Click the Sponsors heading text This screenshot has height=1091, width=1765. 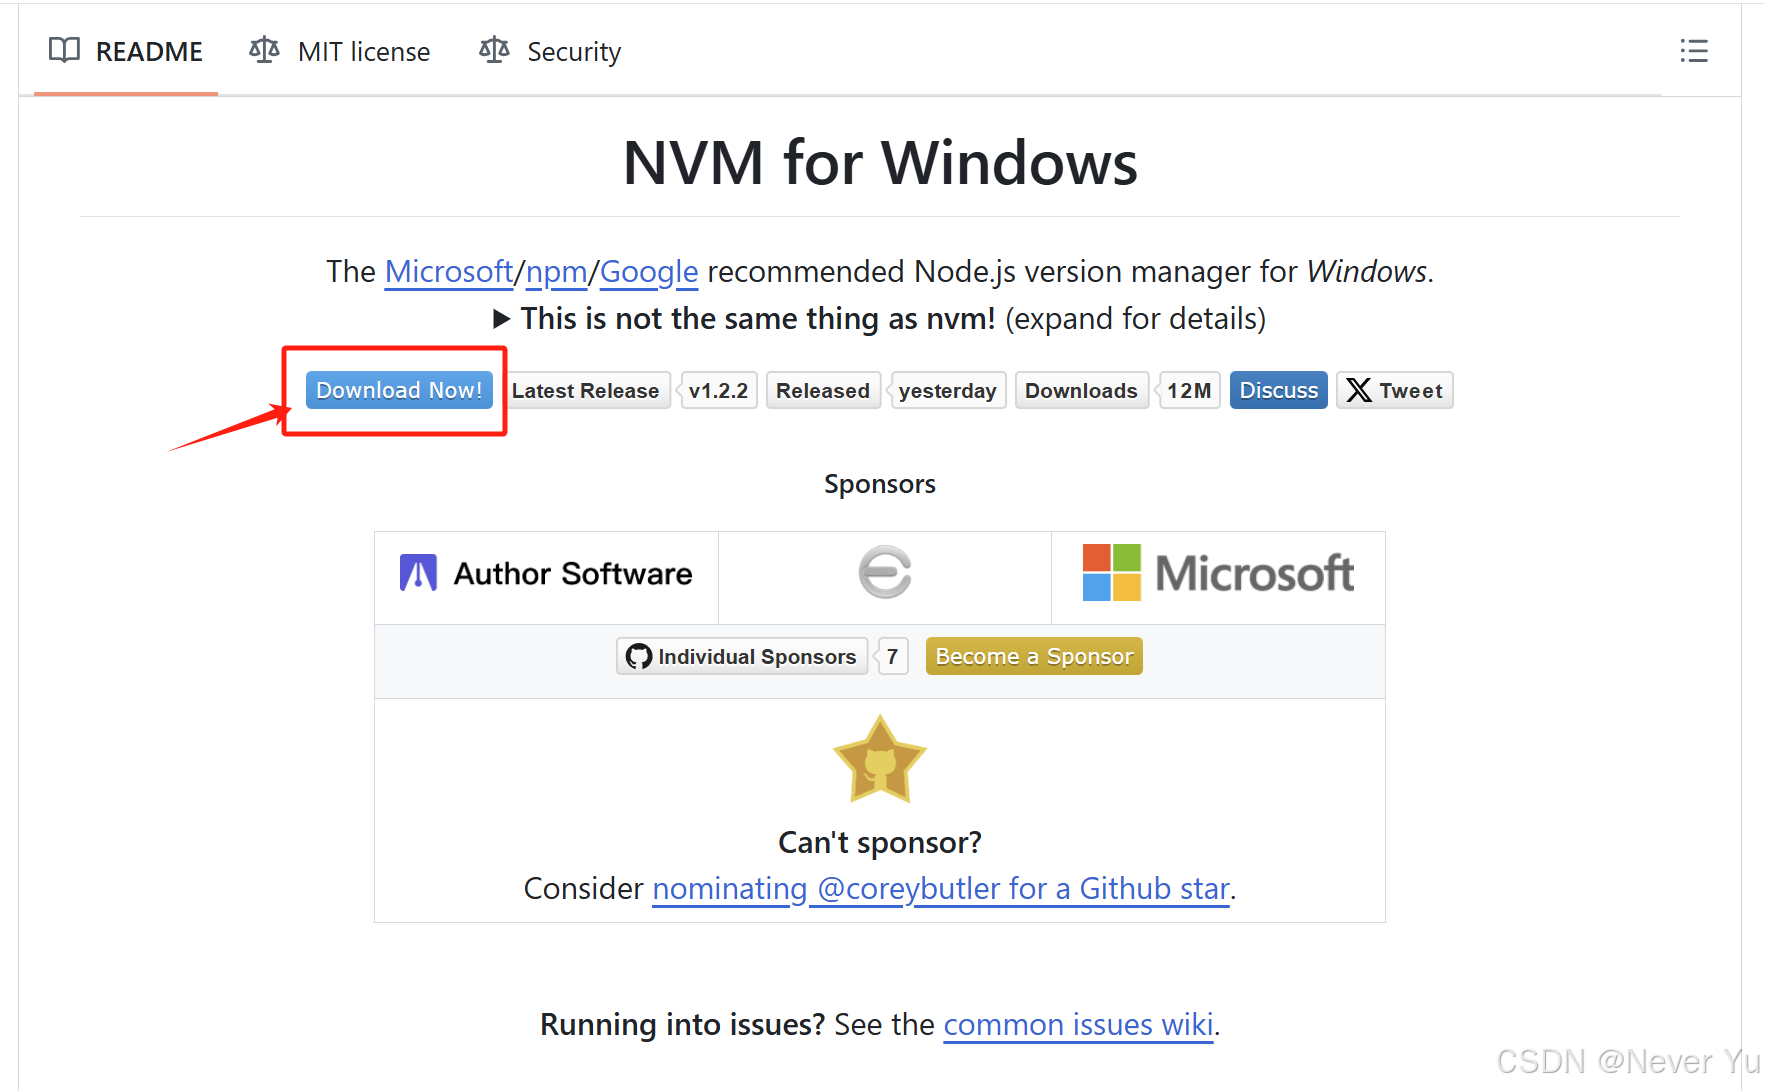880,484
